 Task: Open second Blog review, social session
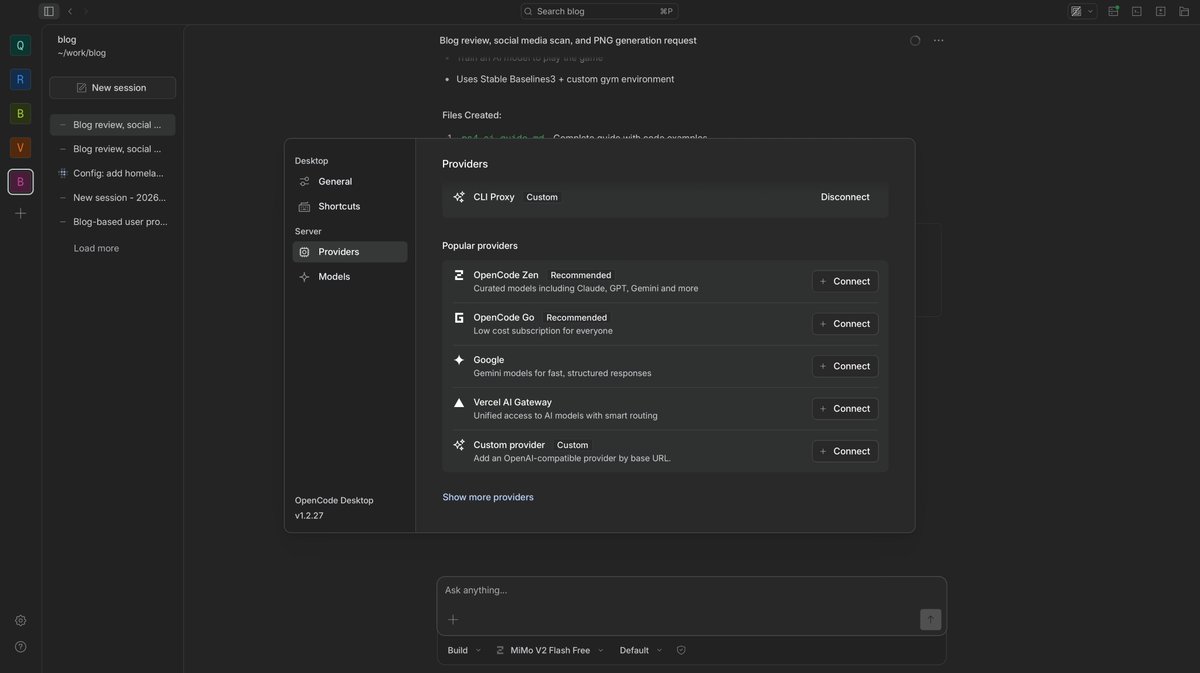(112, 149)
